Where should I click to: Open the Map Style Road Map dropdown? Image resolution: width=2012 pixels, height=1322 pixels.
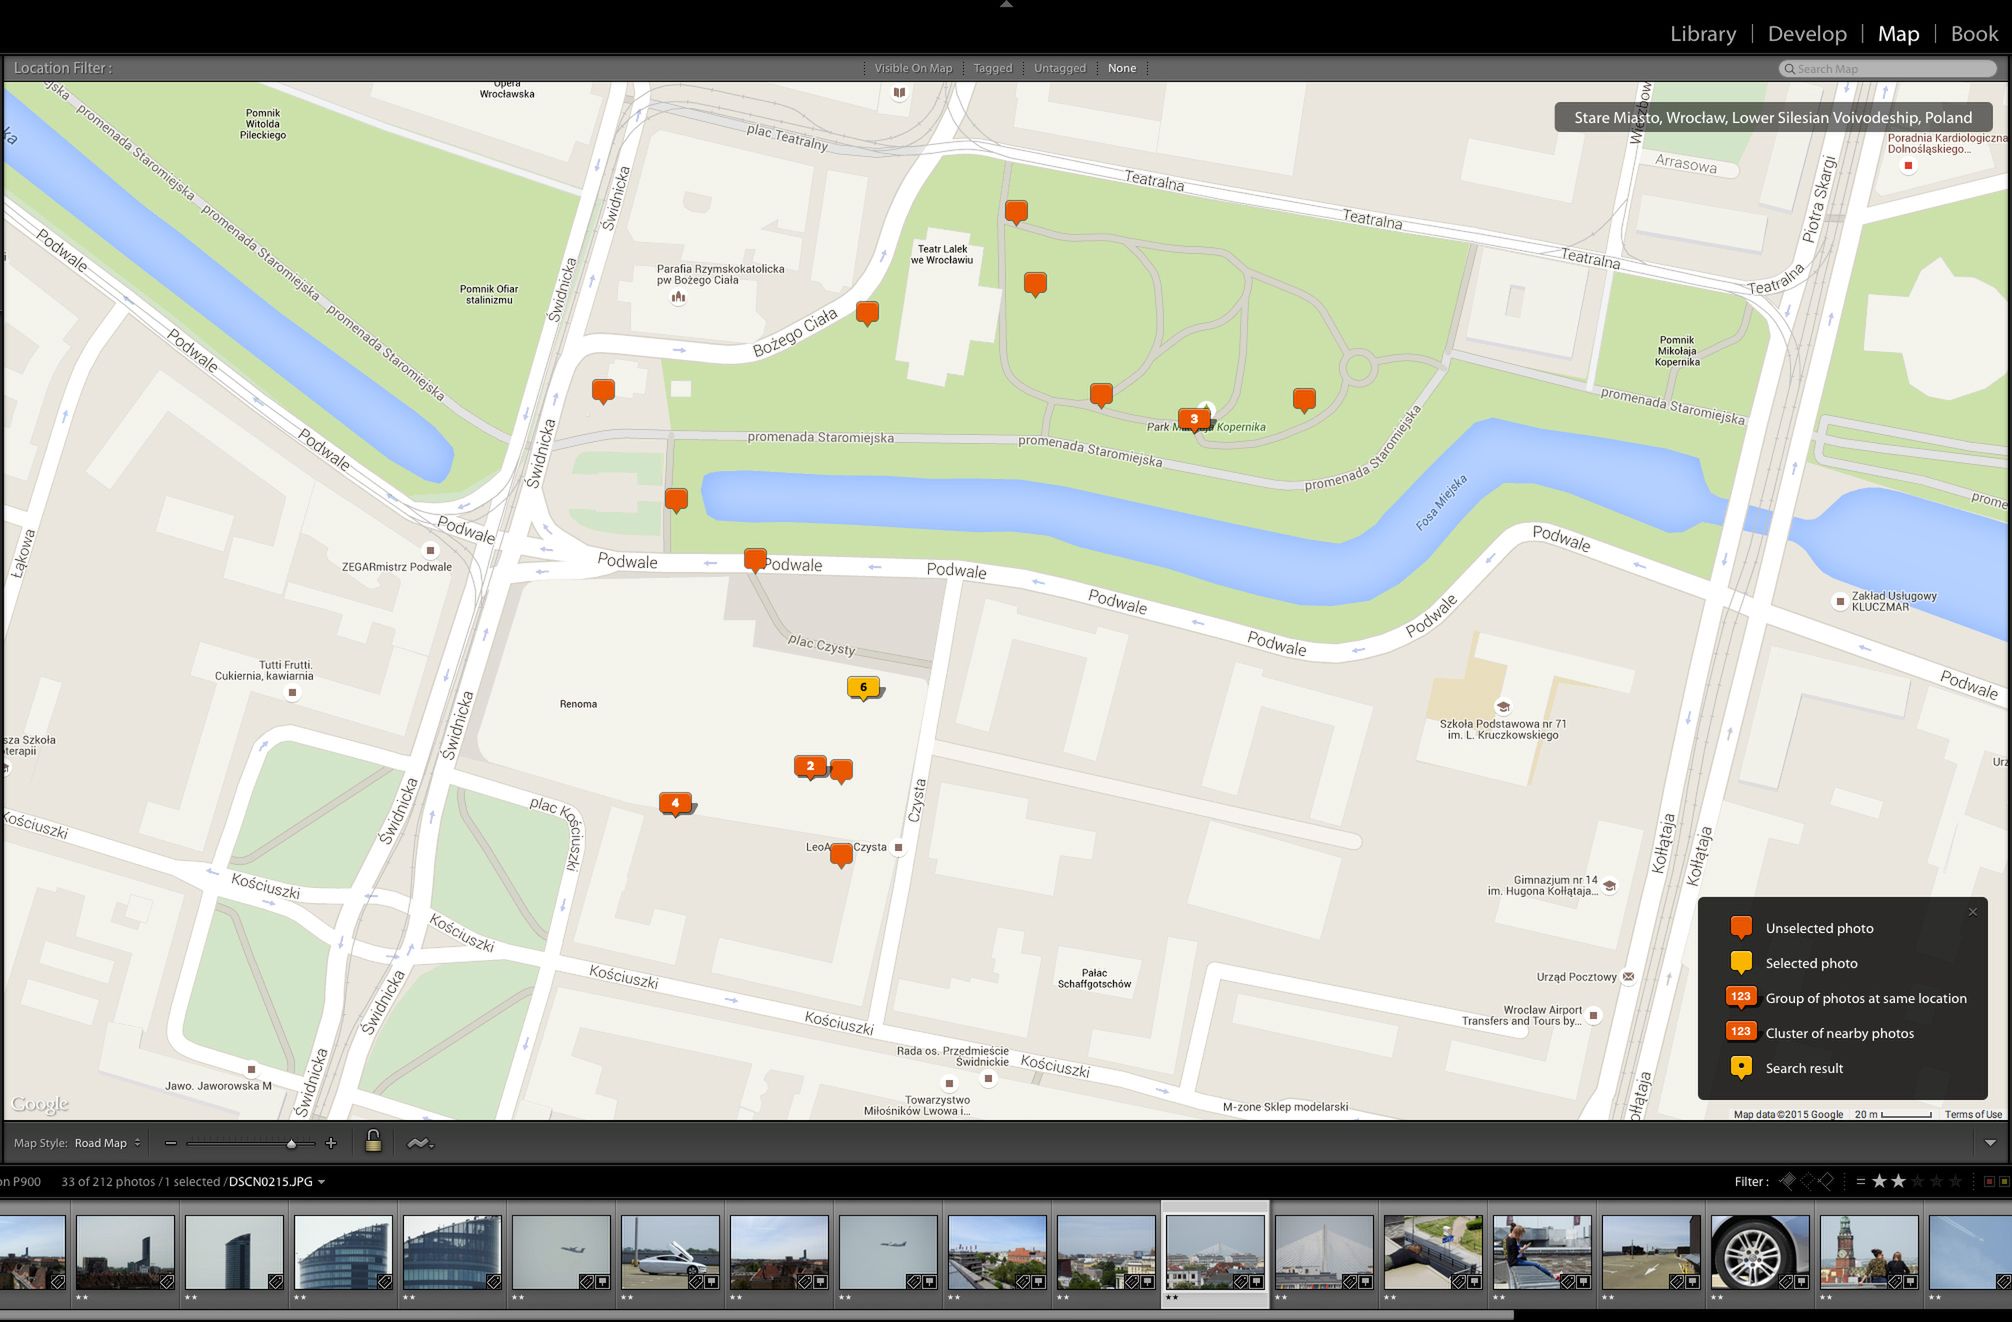pos(108,1143)
